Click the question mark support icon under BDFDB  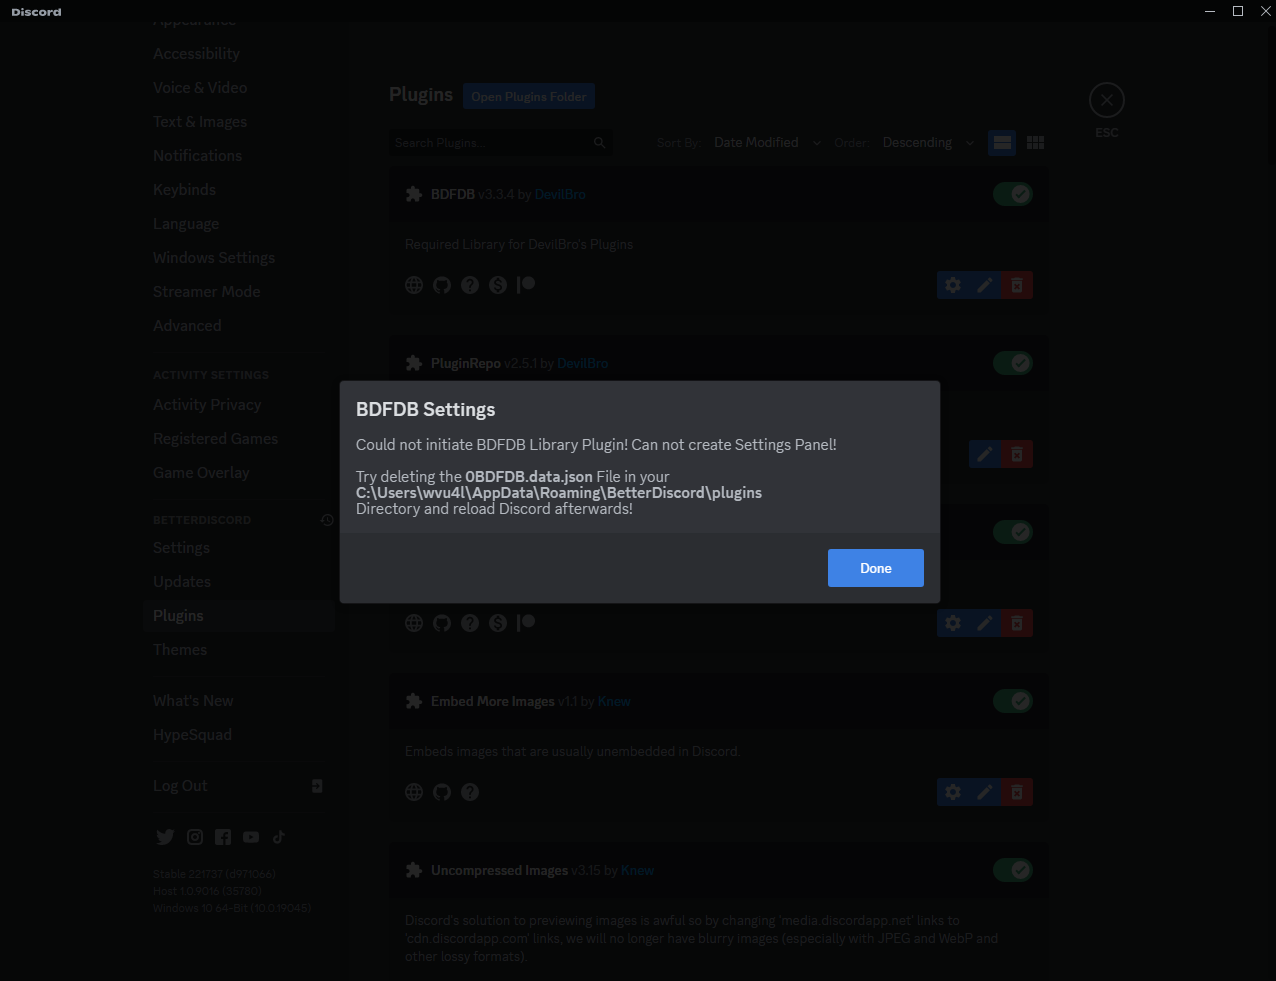click(469, 284)
